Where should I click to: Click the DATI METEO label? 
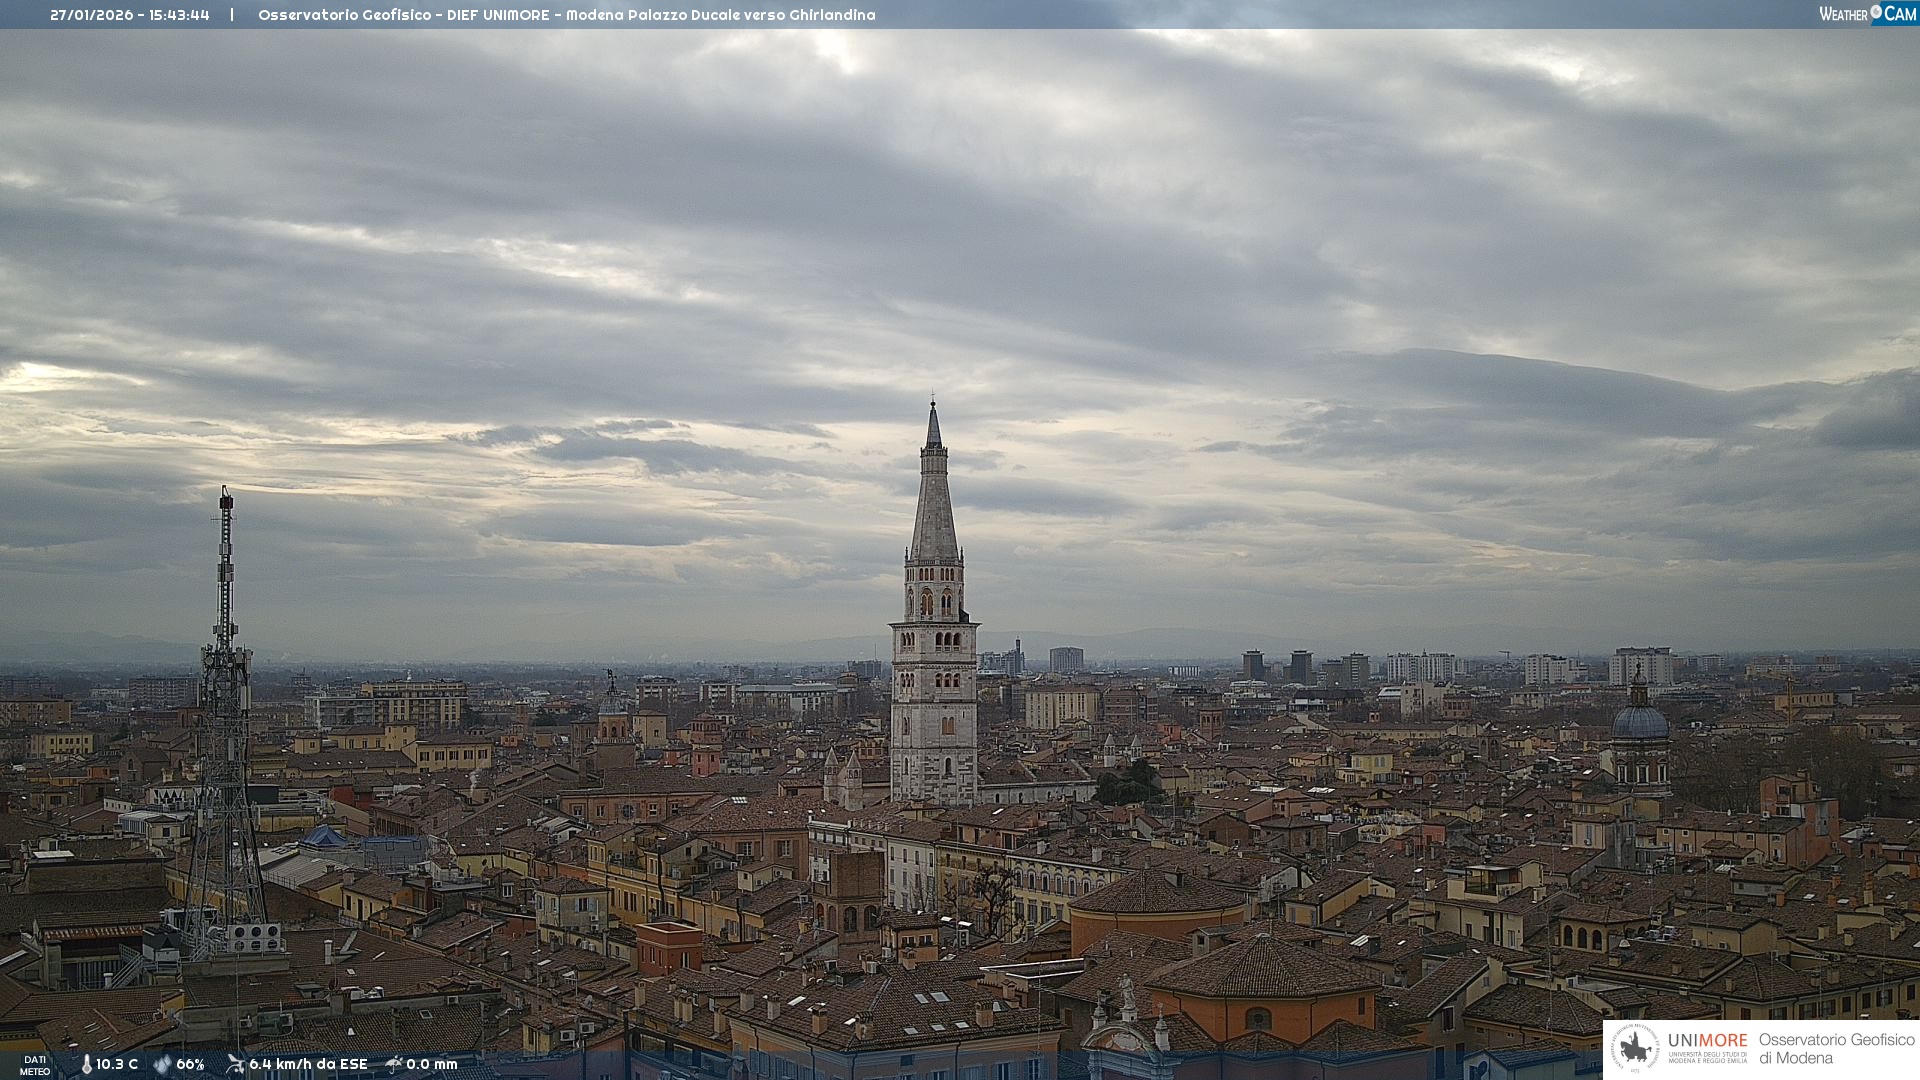[35, 1065]
